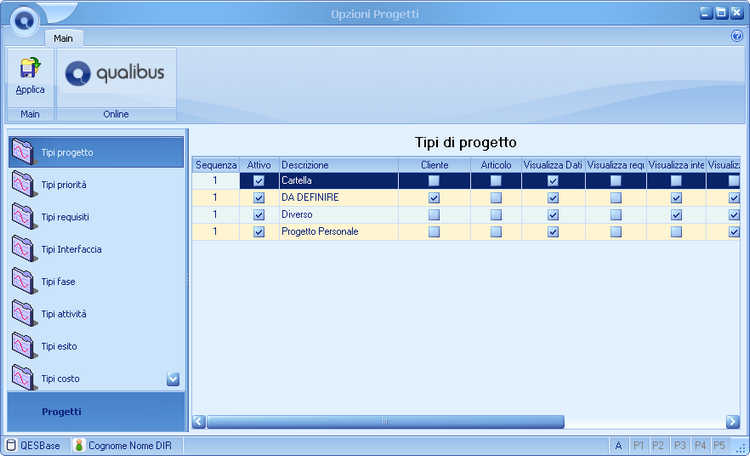Select the Progetto Personale description cell
The width and height of the screenshot is (750, 456).
tap(339, 232)
